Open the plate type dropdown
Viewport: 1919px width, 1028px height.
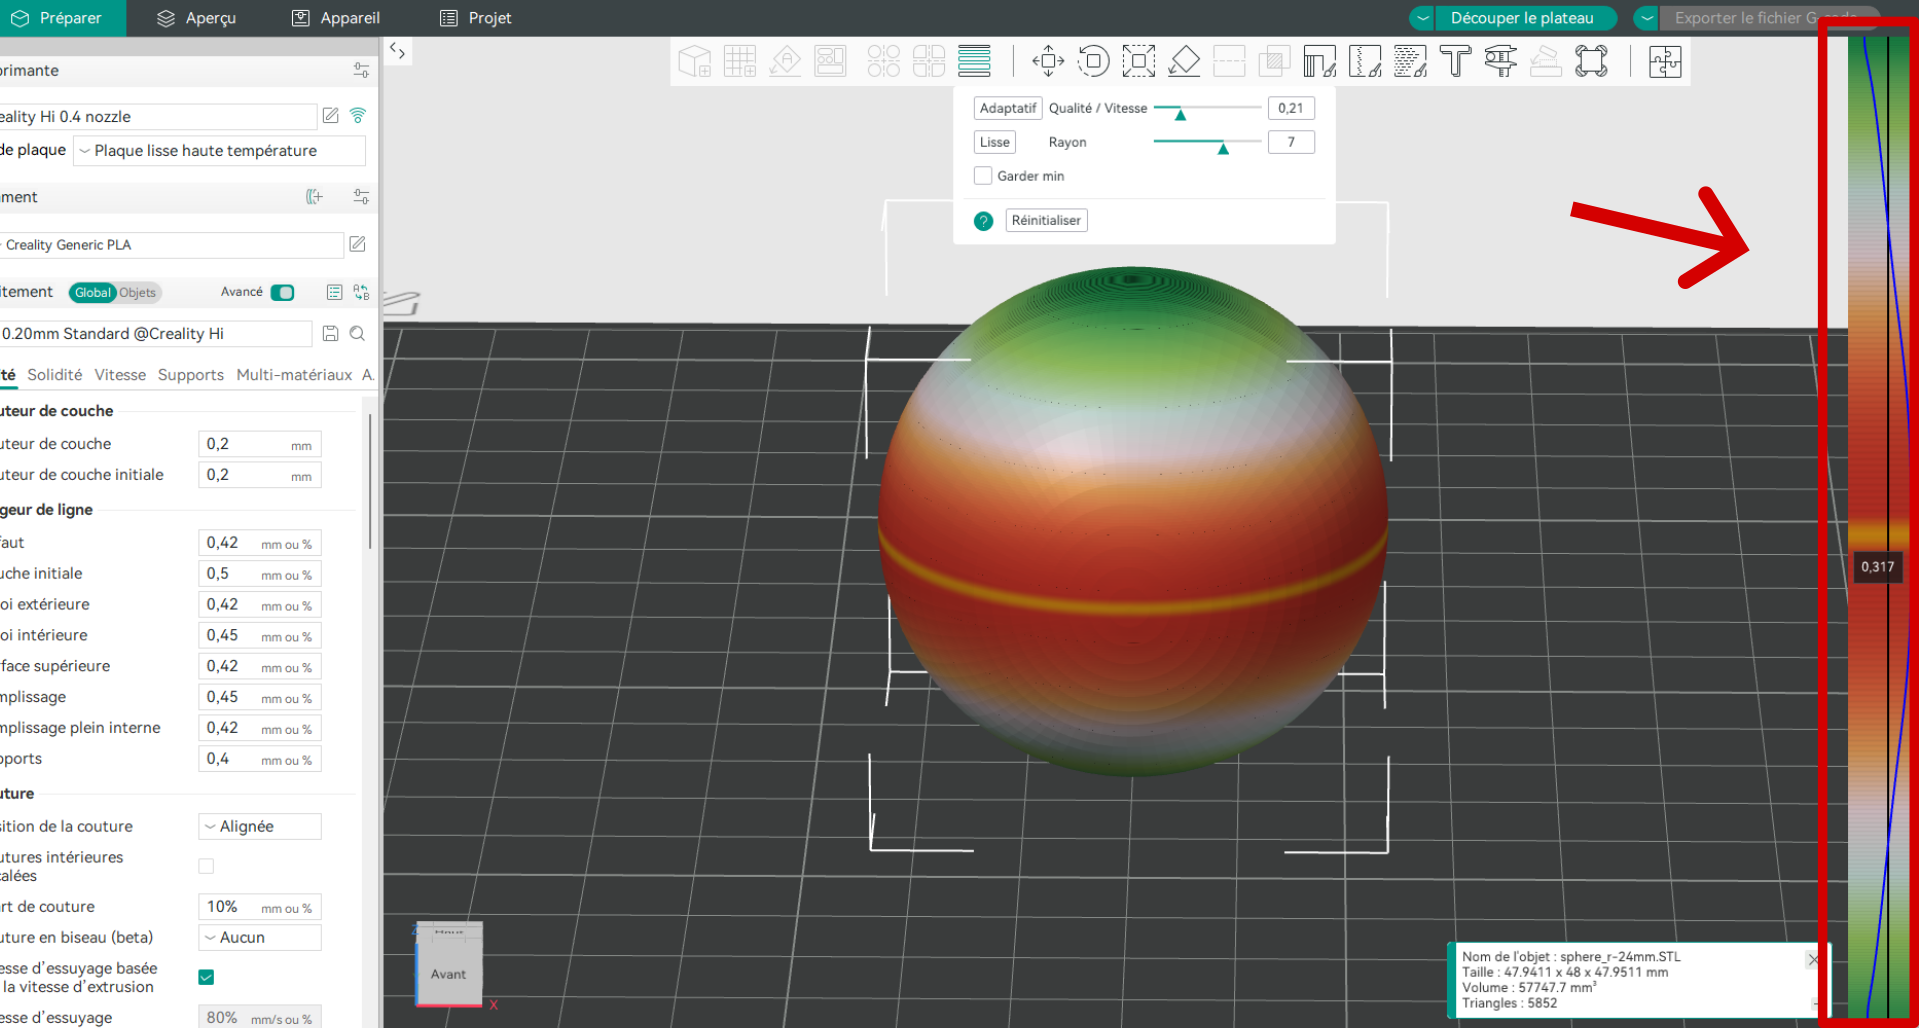pos(220,151)
